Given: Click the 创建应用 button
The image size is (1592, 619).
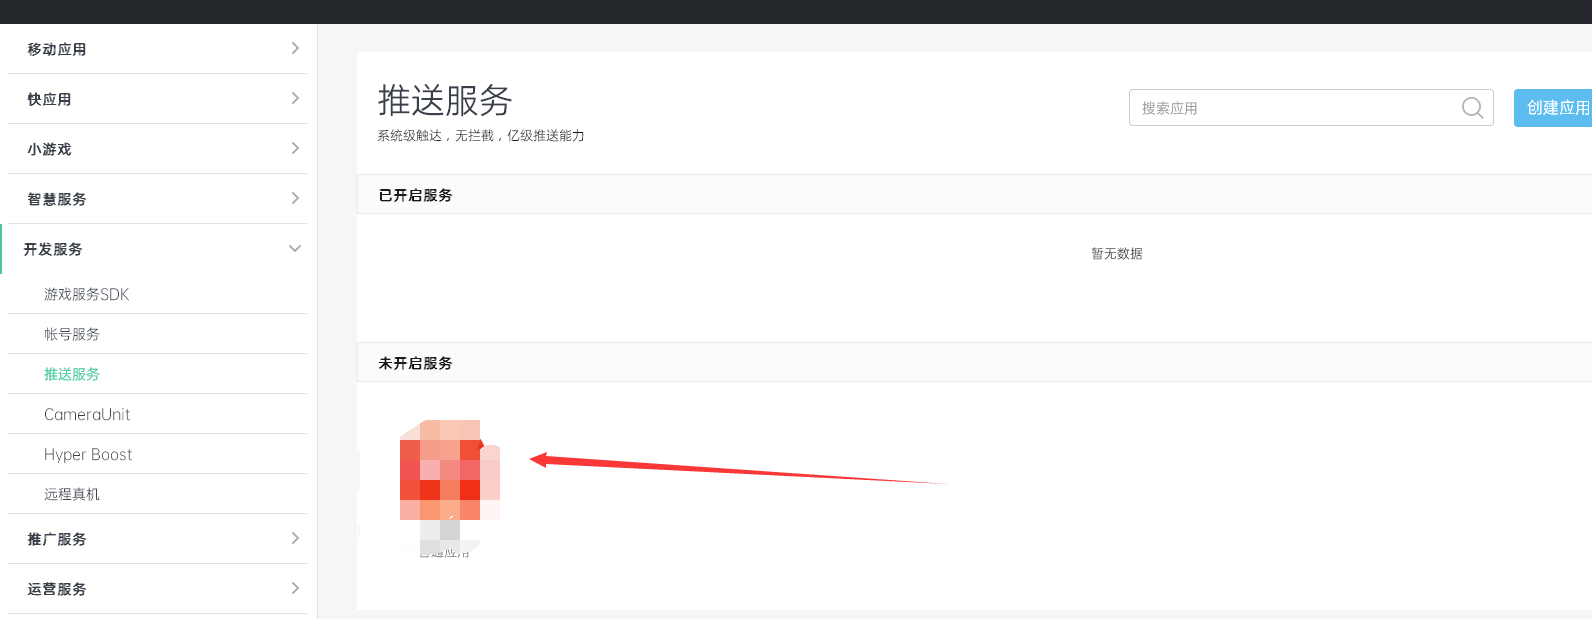Looking at the screenshot, I should click(1553, 108).
